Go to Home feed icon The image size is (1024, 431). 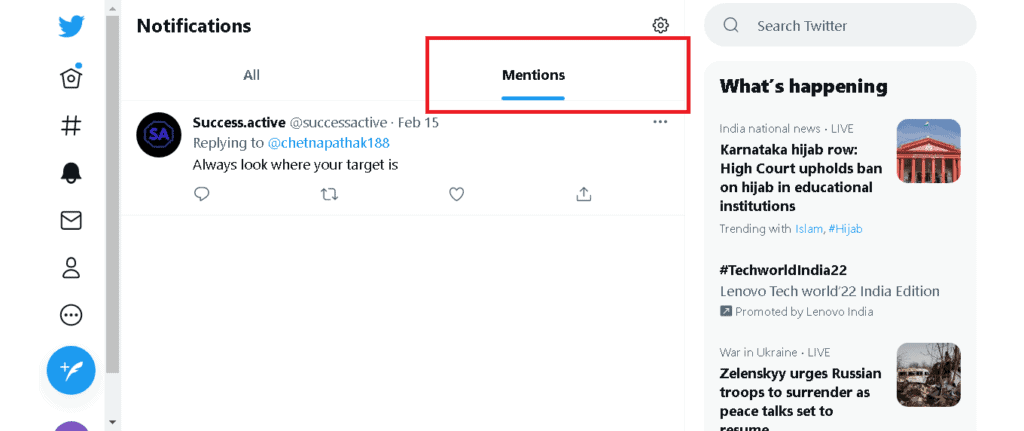pyautogui.click(x=71, y=76)
